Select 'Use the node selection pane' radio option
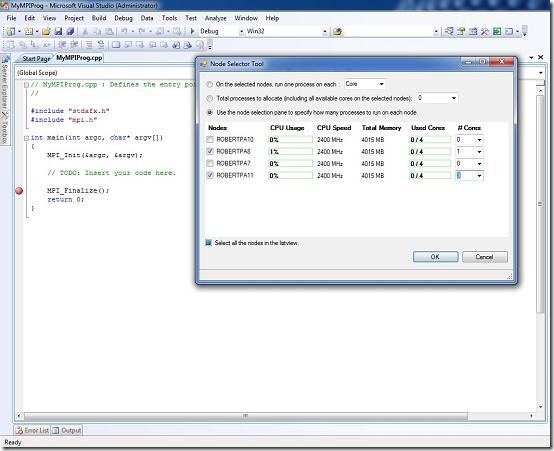This screenshot has width=554, height=451. 210,112
